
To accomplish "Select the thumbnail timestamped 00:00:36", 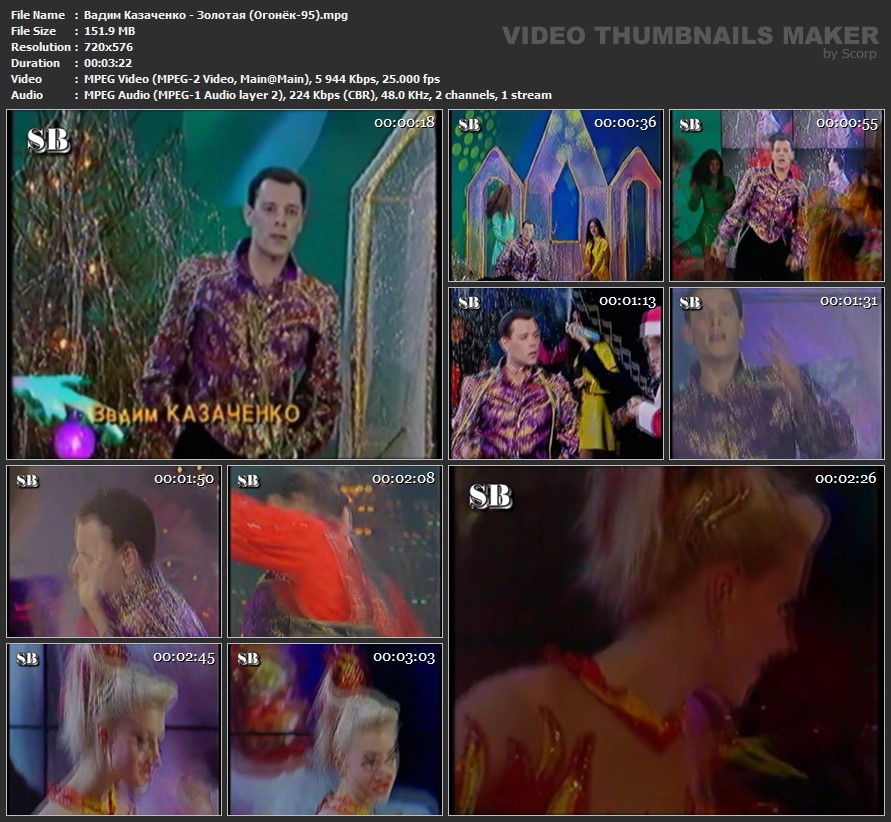I will click(x=555, y=196).
